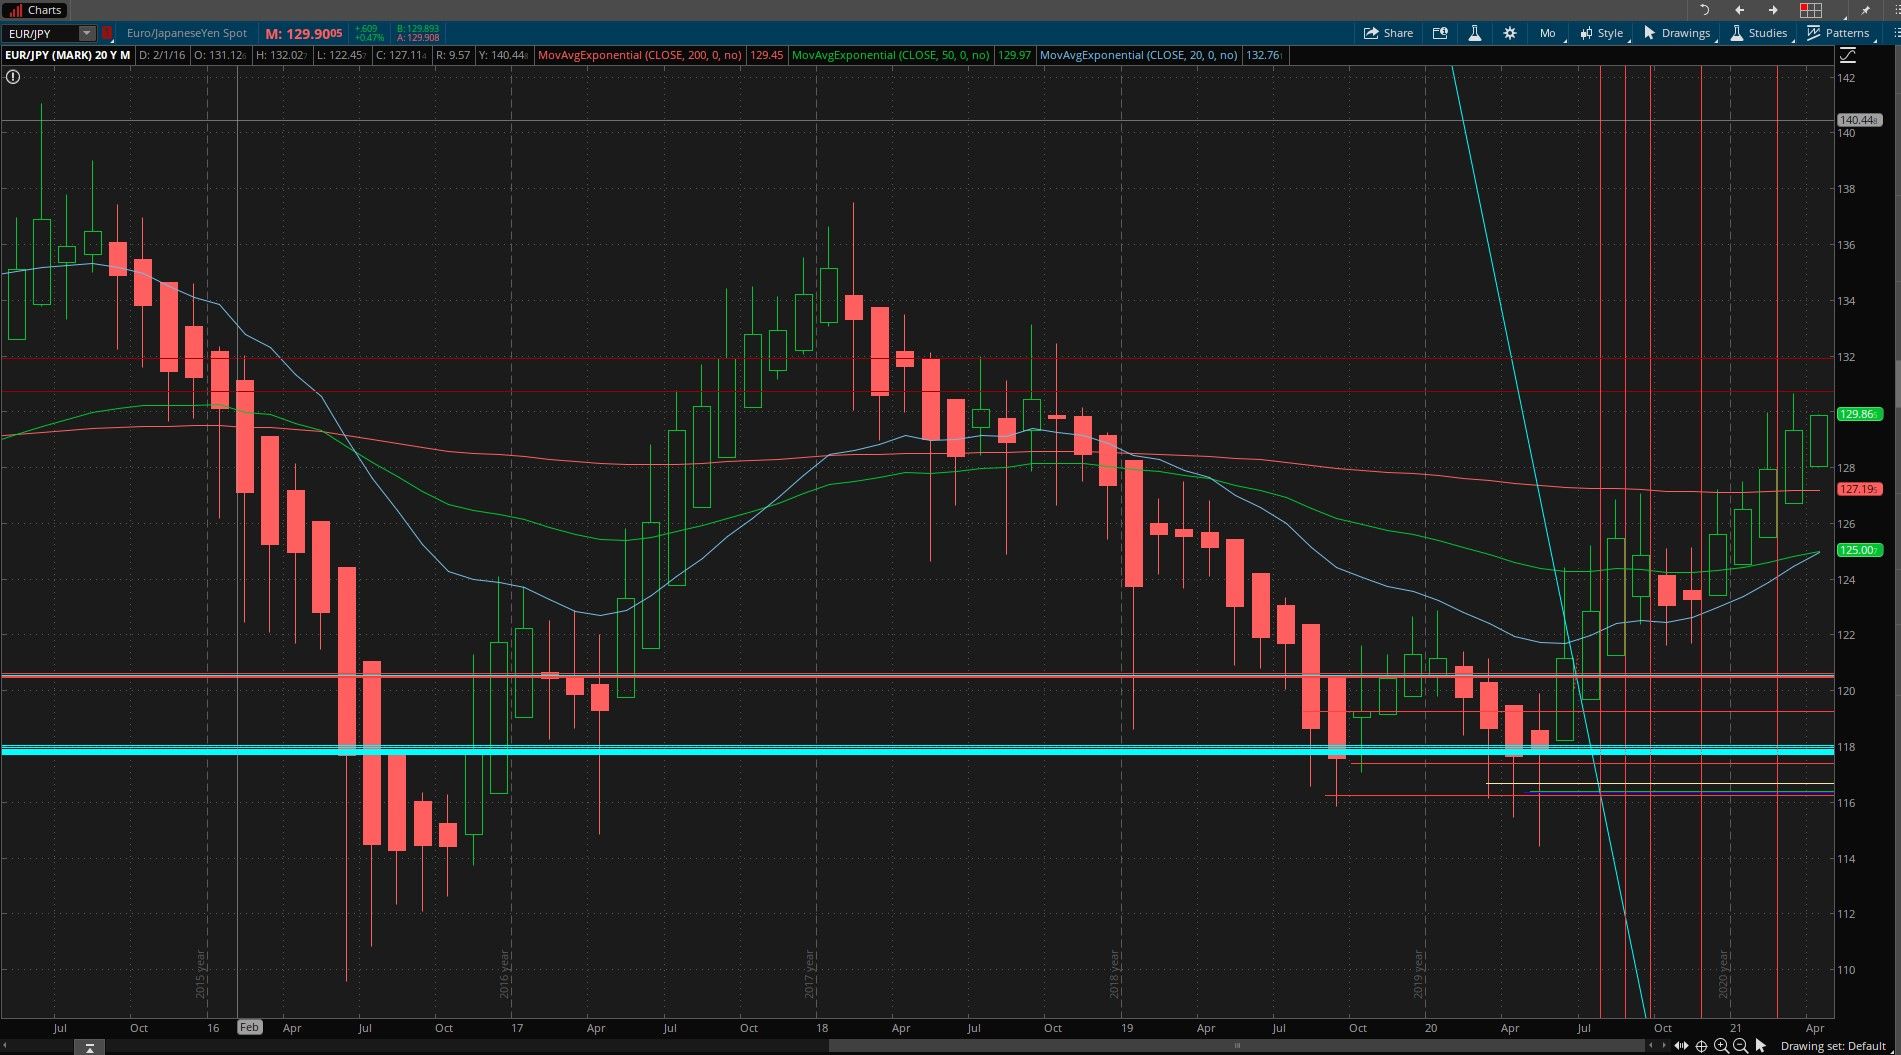Open Drawing set: Default selector
The width and height of the screenshot is (1901, 1055).
tap(1833, 1046)
